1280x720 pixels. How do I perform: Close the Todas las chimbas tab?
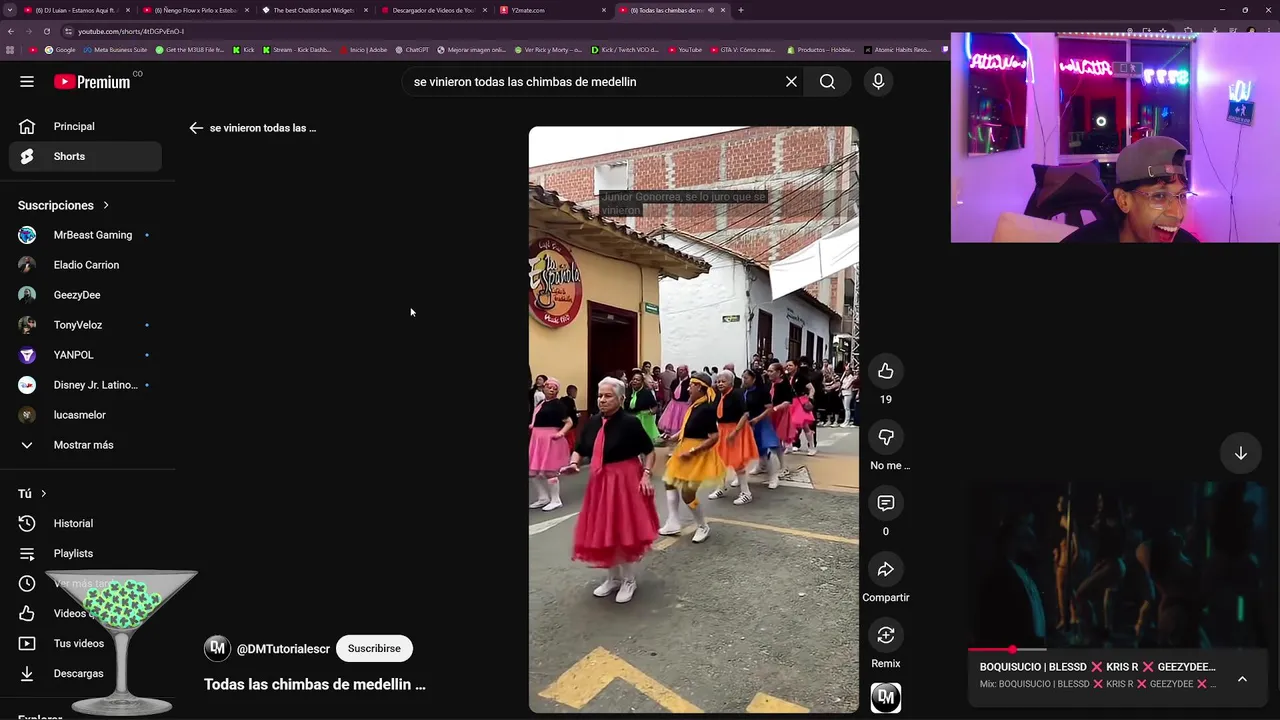pos(723,10)
